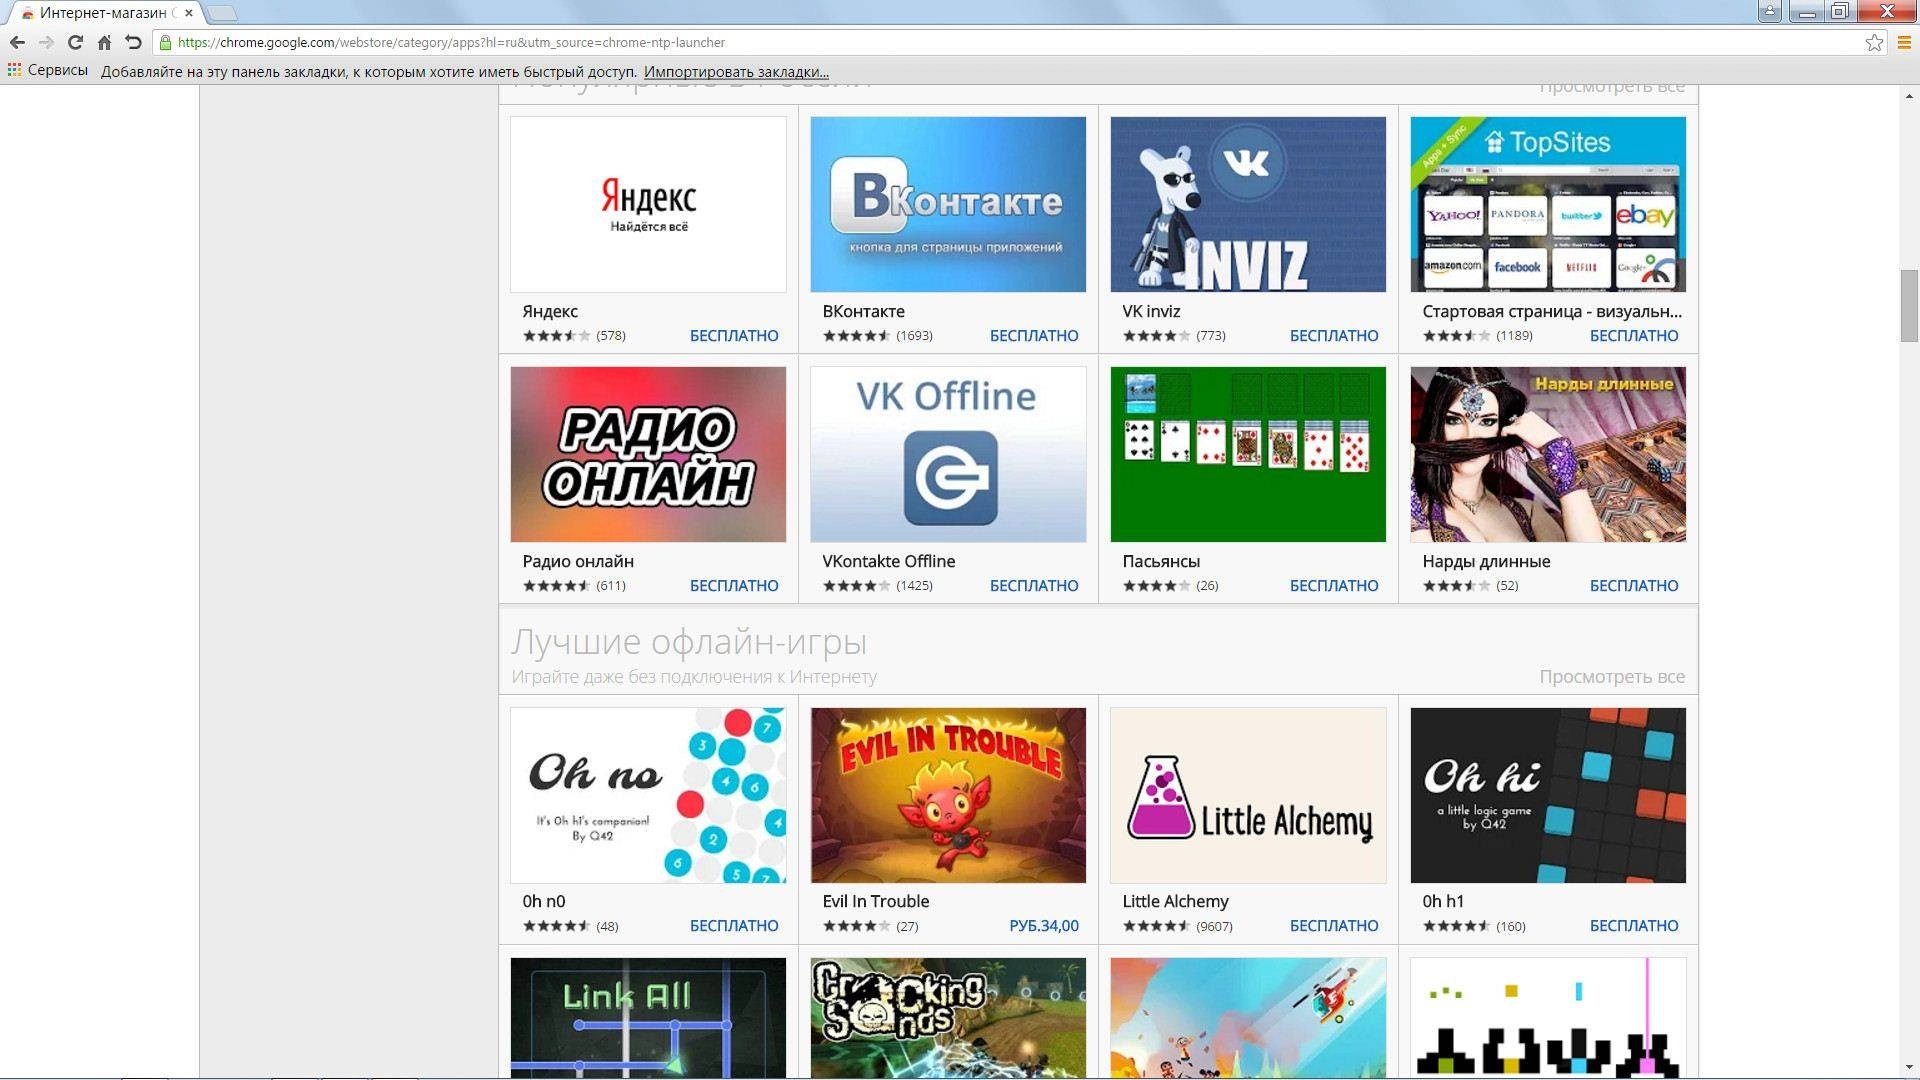The height and width of the screenshot is (1080, 1920).
Task: Click БЕСПЛАТНО button for VK inviz
Action: point(1334,336)
